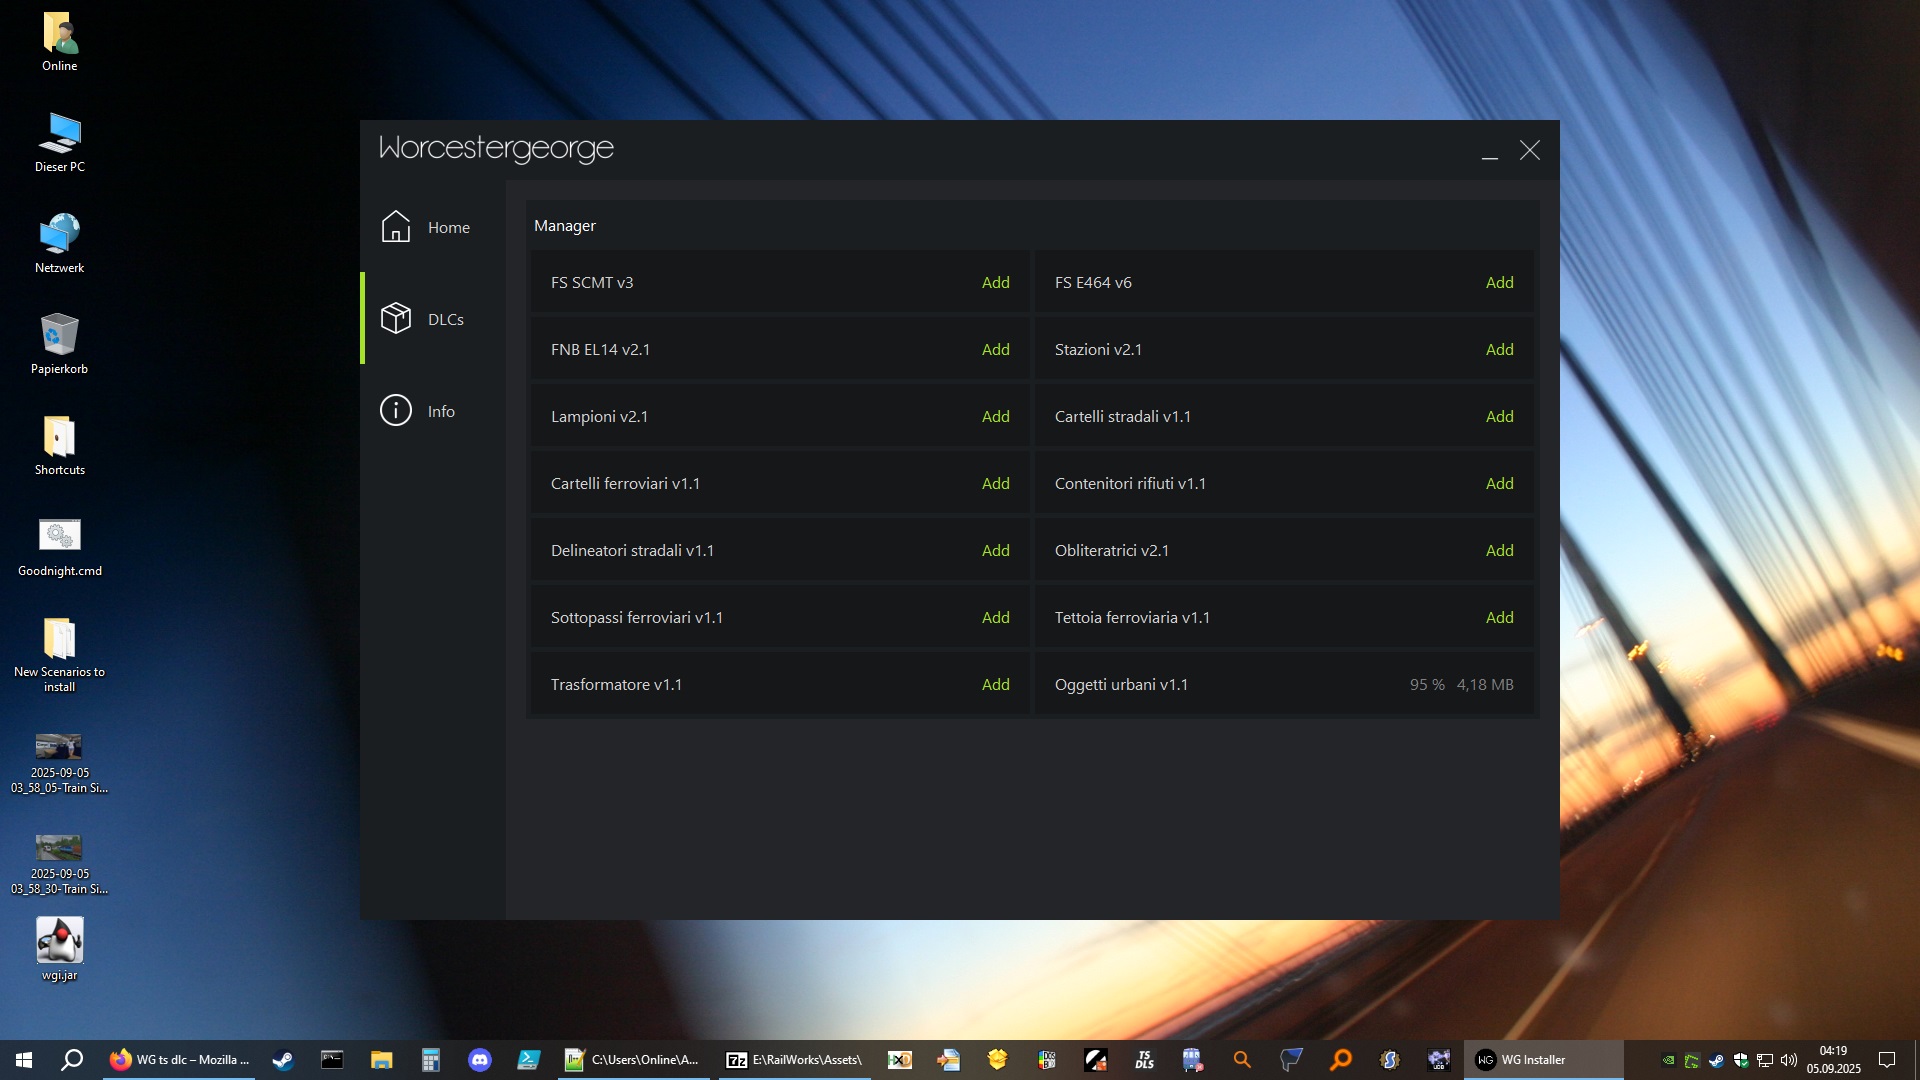Add the FS SCMT v3 package
The height and width of the screenshot is (1080, 1920).
pyautogui.click(x=995, y=283)
